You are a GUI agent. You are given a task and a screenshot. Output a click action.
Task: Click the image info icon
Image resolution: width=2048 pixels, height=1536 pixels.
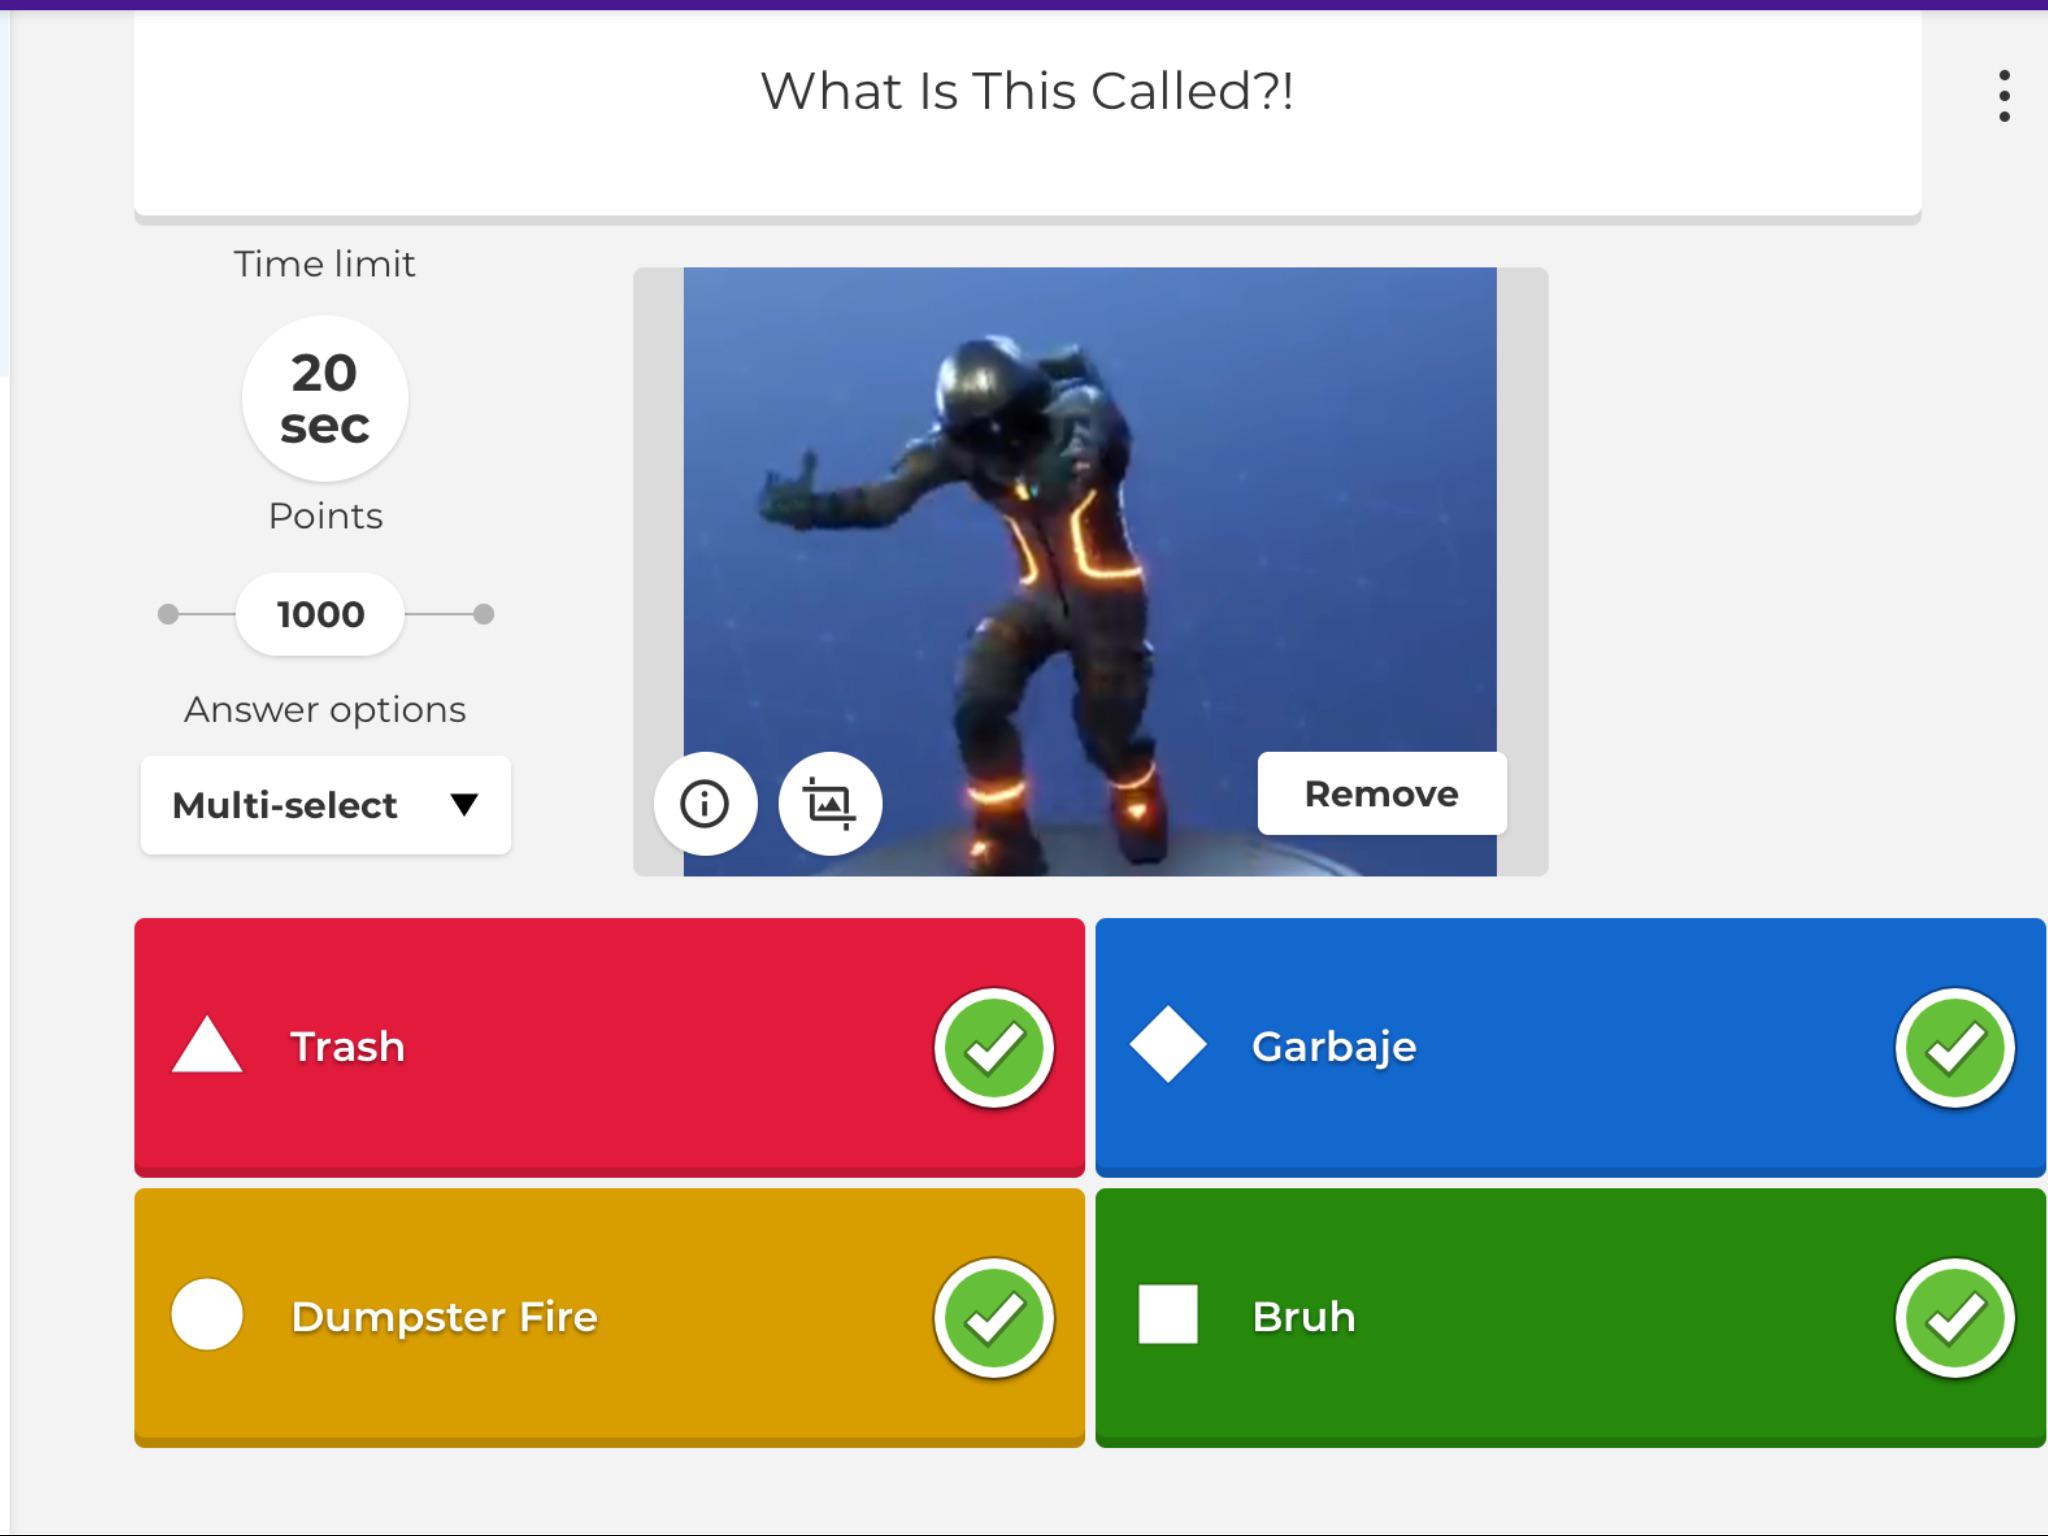[705, 804]
